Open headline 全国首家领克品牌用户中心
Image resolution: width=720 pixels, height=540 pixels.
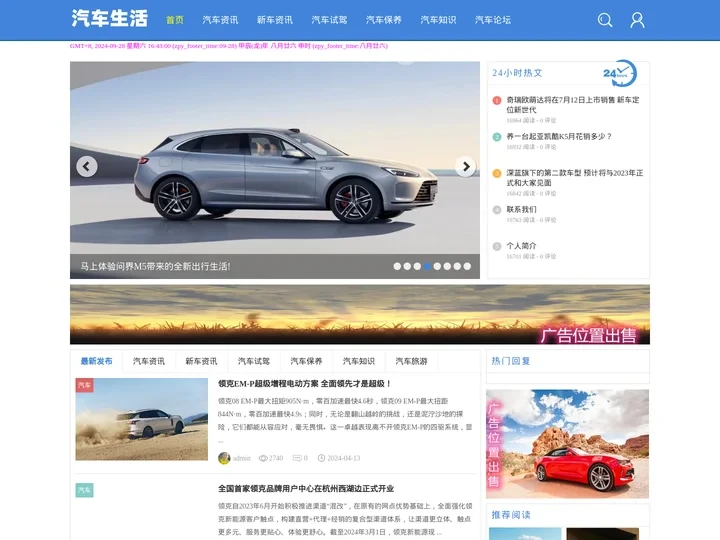coord(306,489)
